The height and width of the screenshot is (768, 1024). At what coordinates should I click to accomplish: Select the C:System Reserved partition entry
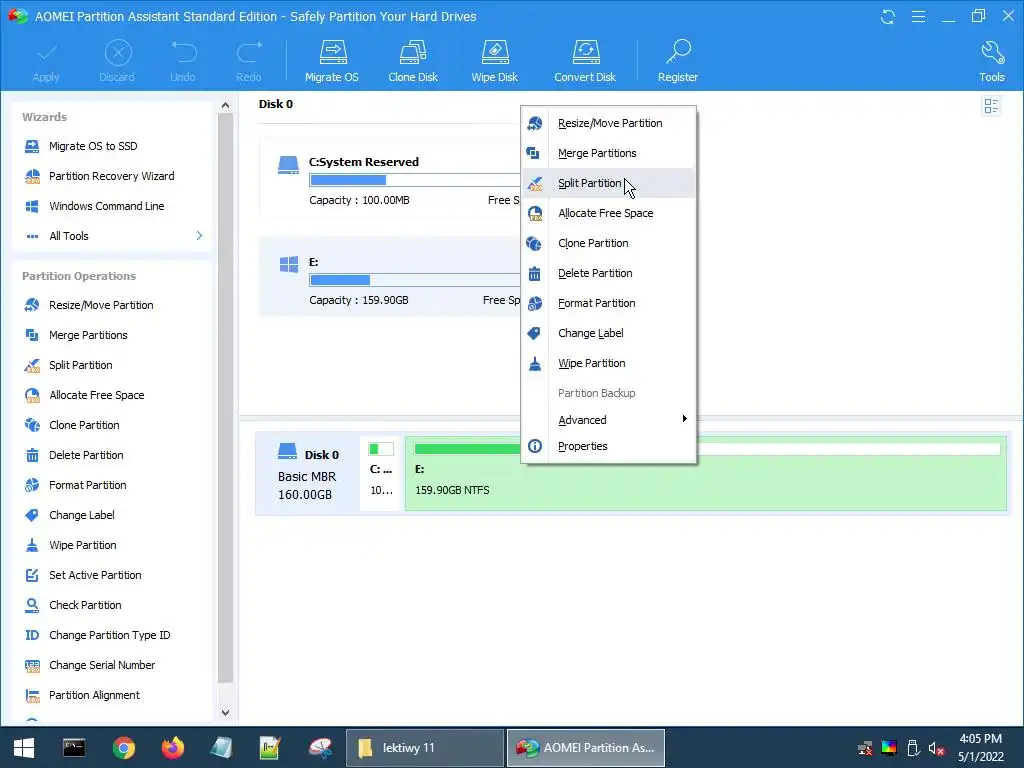tap(390, 178)
